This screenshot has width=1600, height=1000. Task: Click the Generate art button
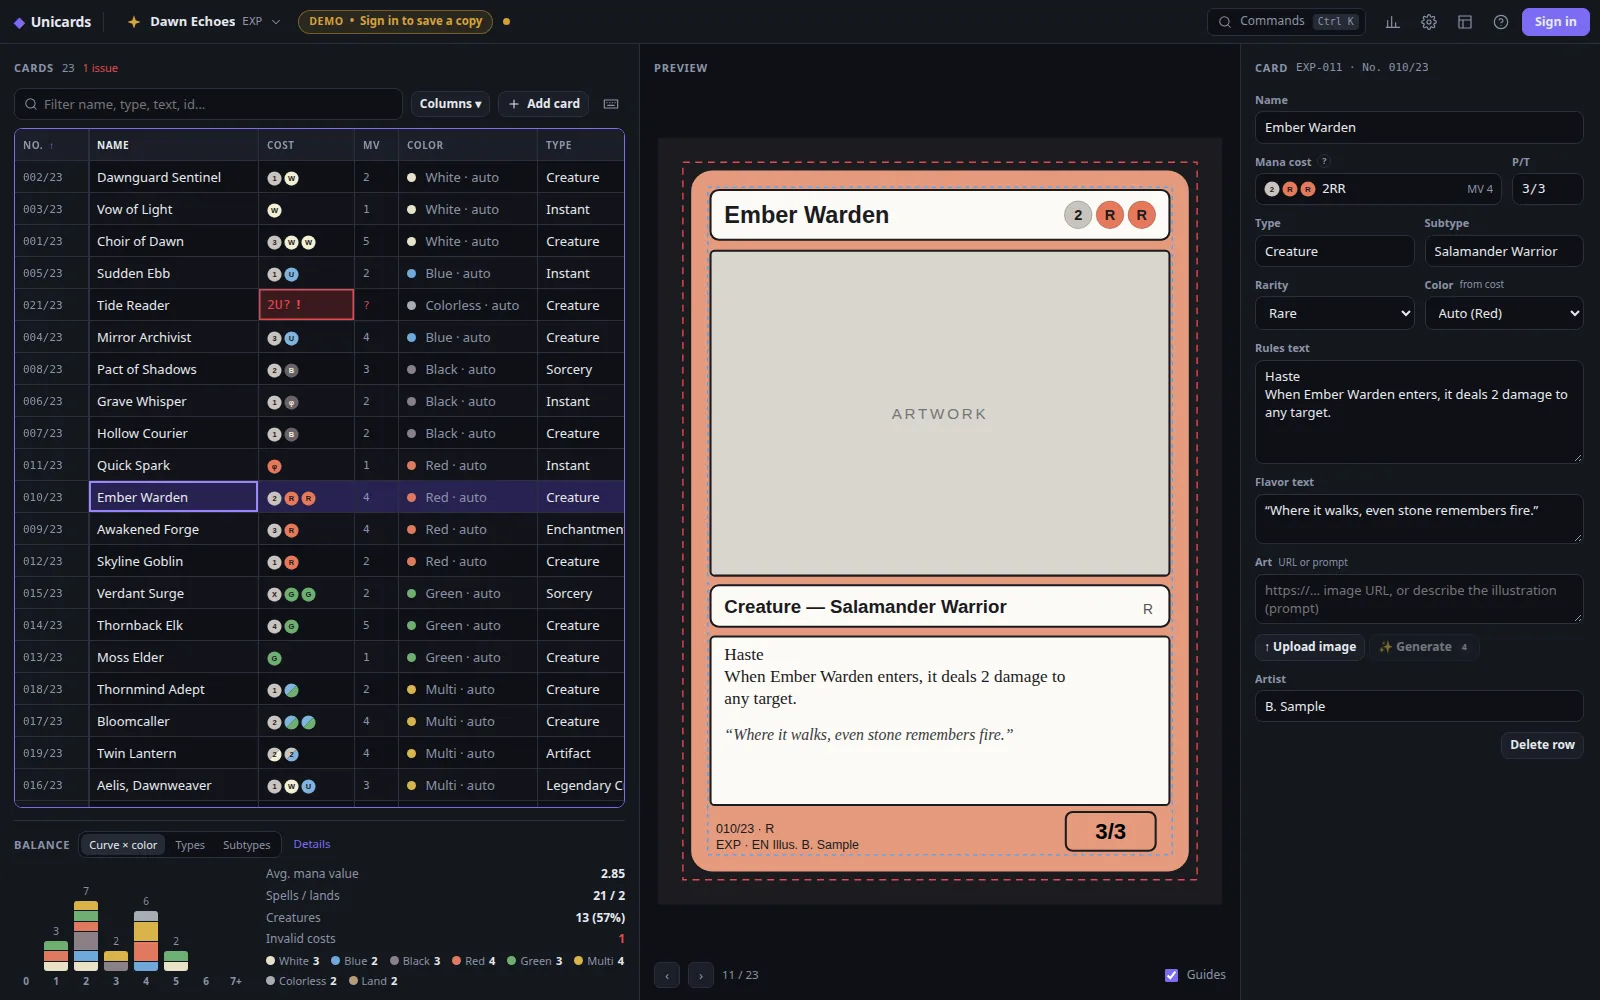[1424, 647]
